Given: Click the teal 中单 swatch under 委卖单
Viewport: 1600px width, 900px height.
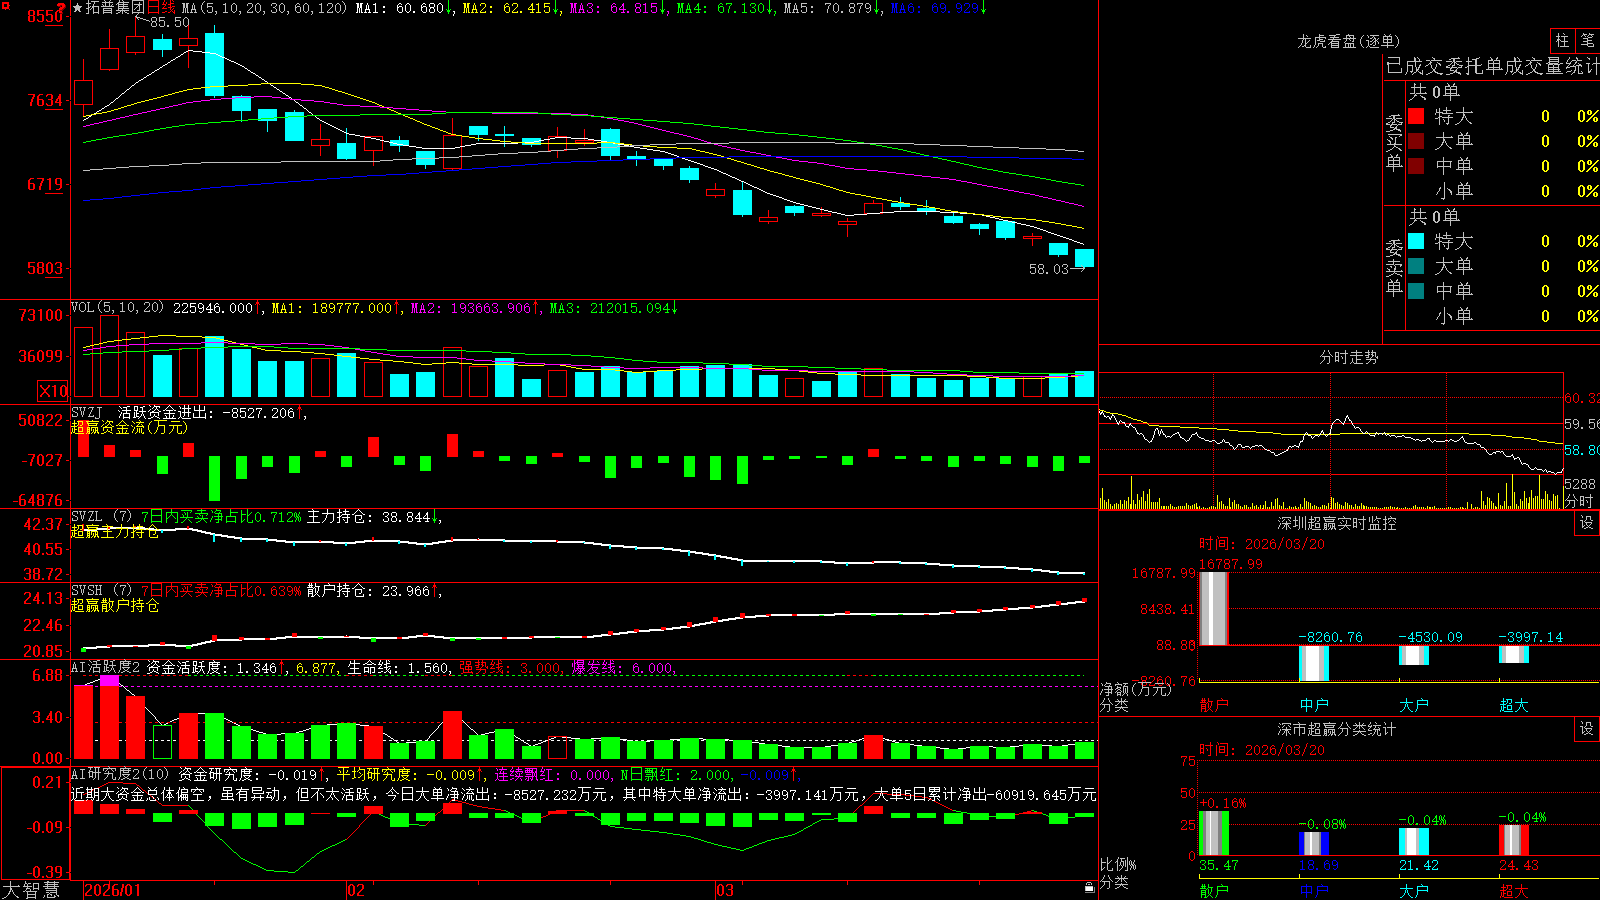Looking at the screenshot, I should click(x=1416, y=291).
